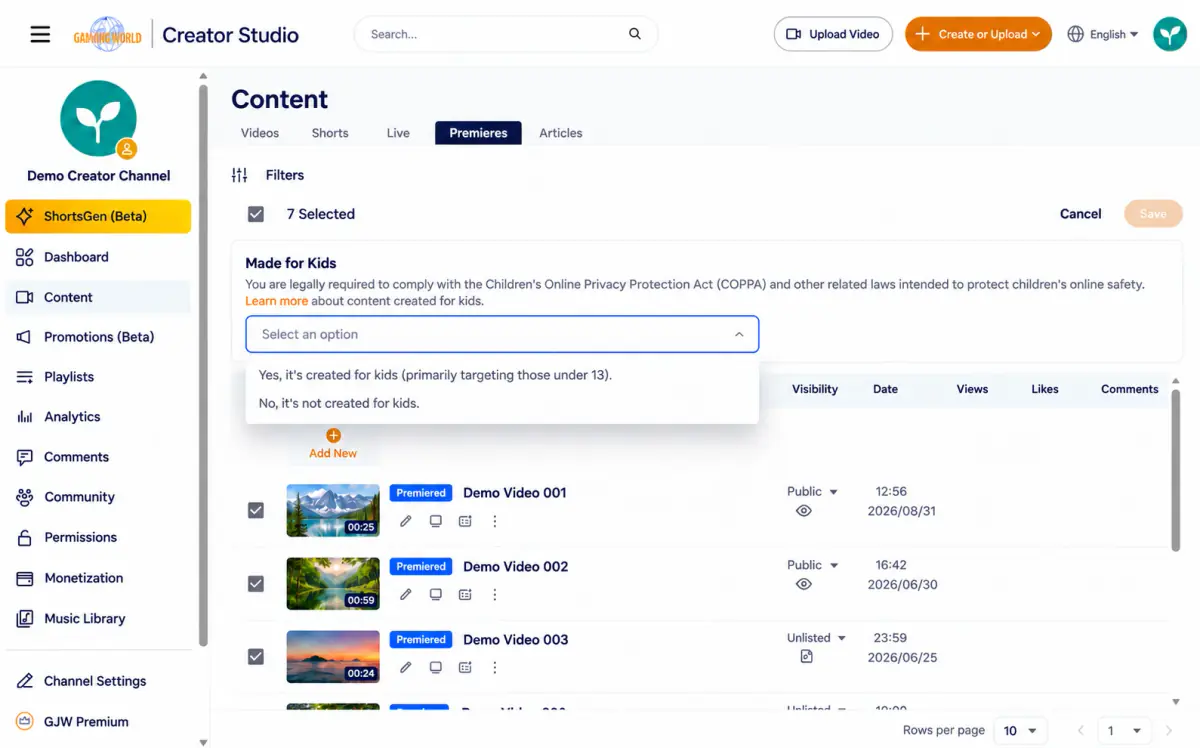This screenshot has width=1200, height=748.
Task: Open the hamburger navigation menu
Action: point(40,35)
